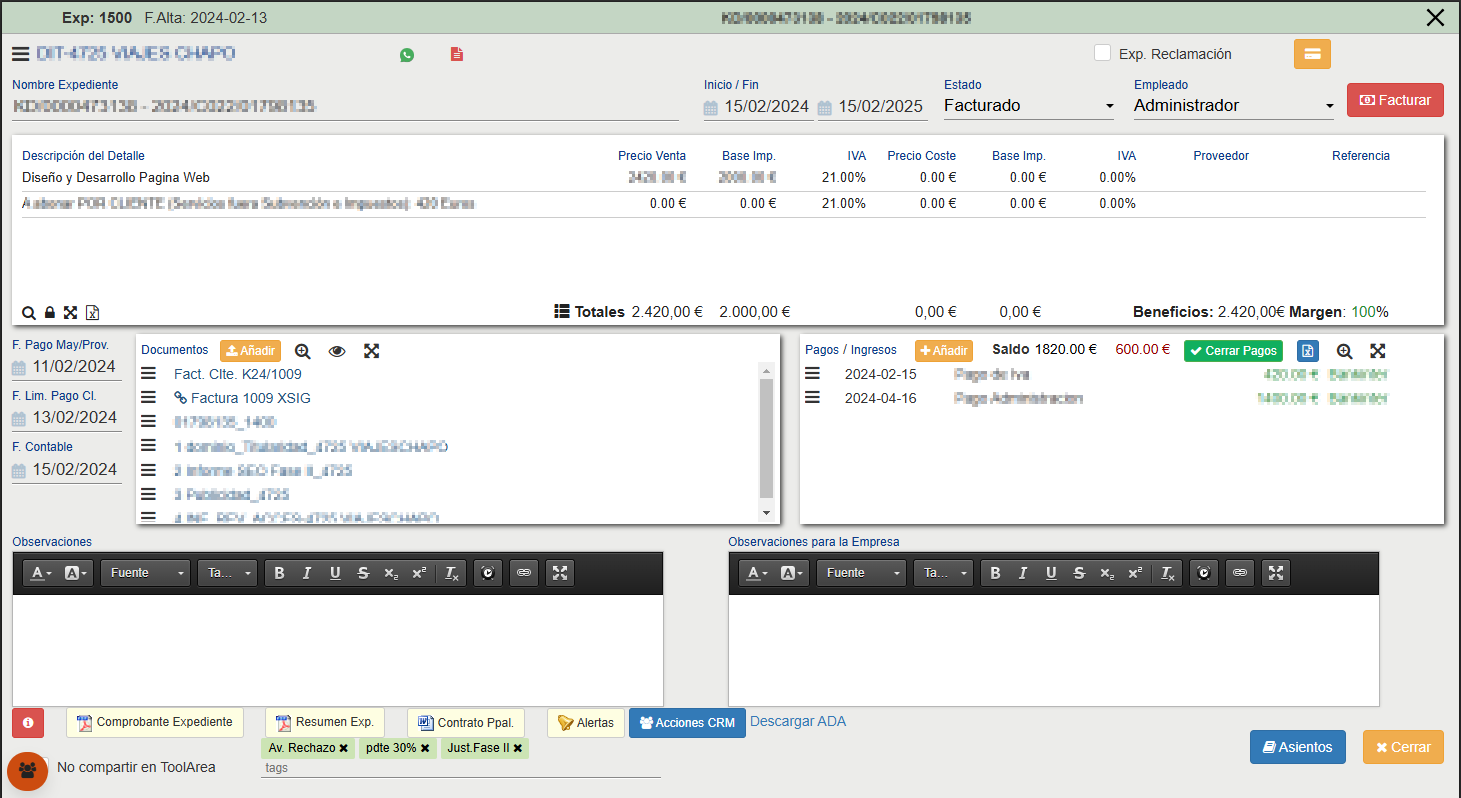Screen dimensions: 1461x798
Task: Open row menu for Fact. Clte. K24/1009
Action: click(149, 374)
